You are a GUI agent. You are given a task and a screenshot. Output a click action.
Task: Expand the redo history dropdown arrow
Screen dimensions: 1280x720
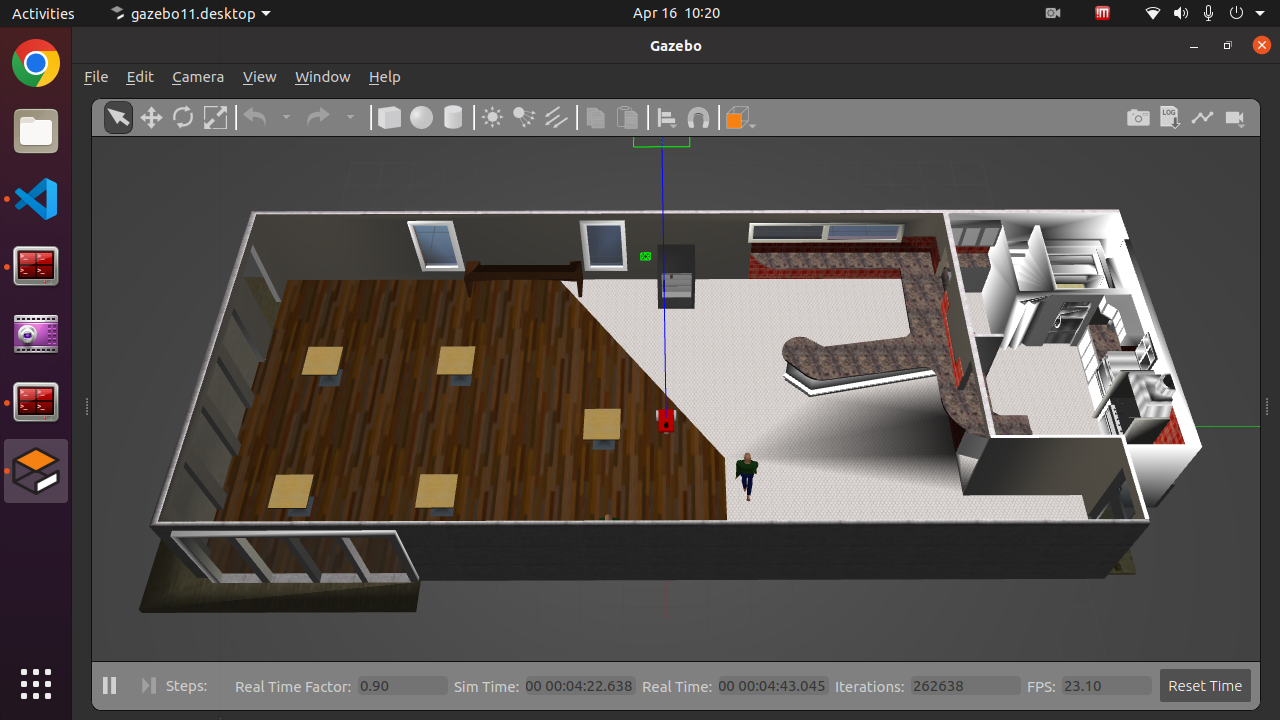(350, 118)
